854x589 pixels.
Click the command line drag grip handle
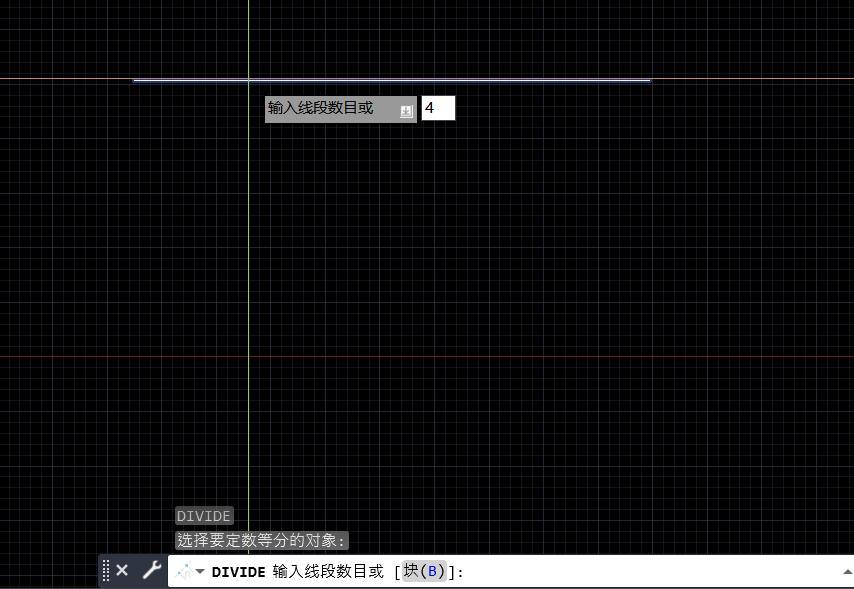coord(106,570)
